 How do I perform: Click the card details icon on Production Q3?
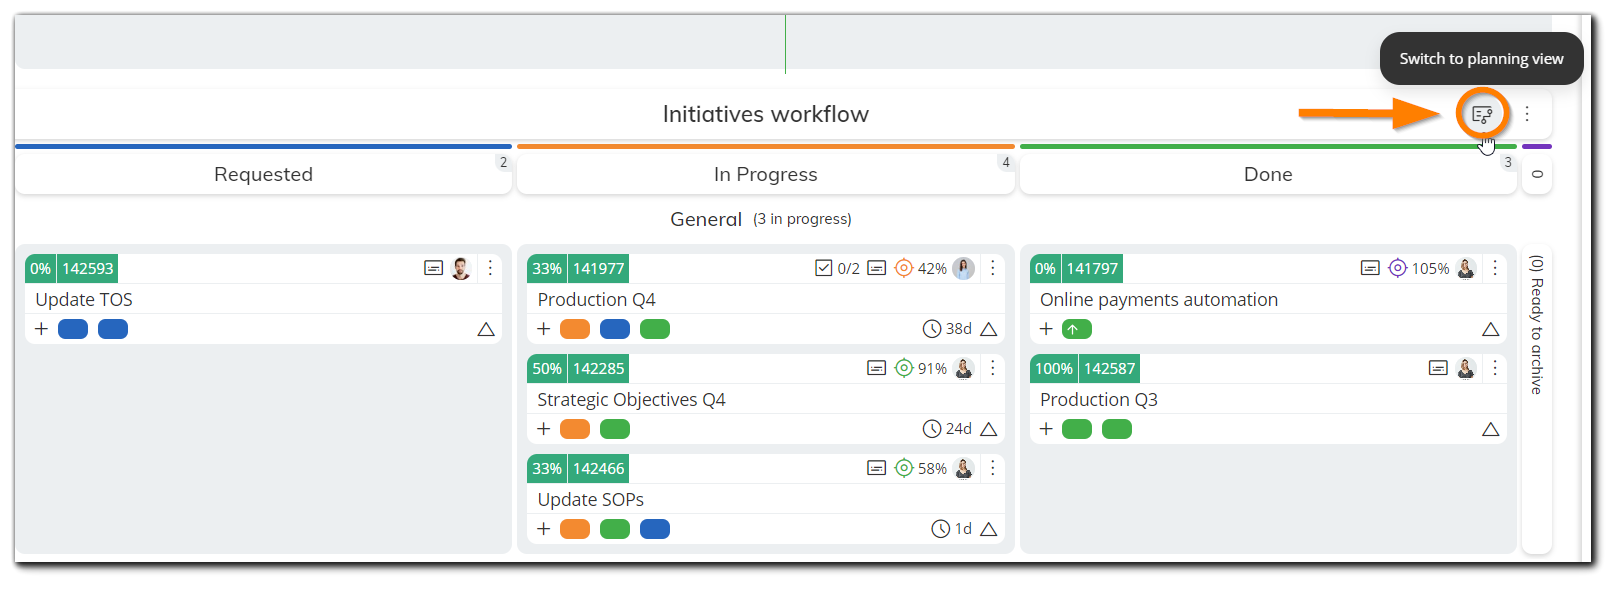pos(1437,368)
